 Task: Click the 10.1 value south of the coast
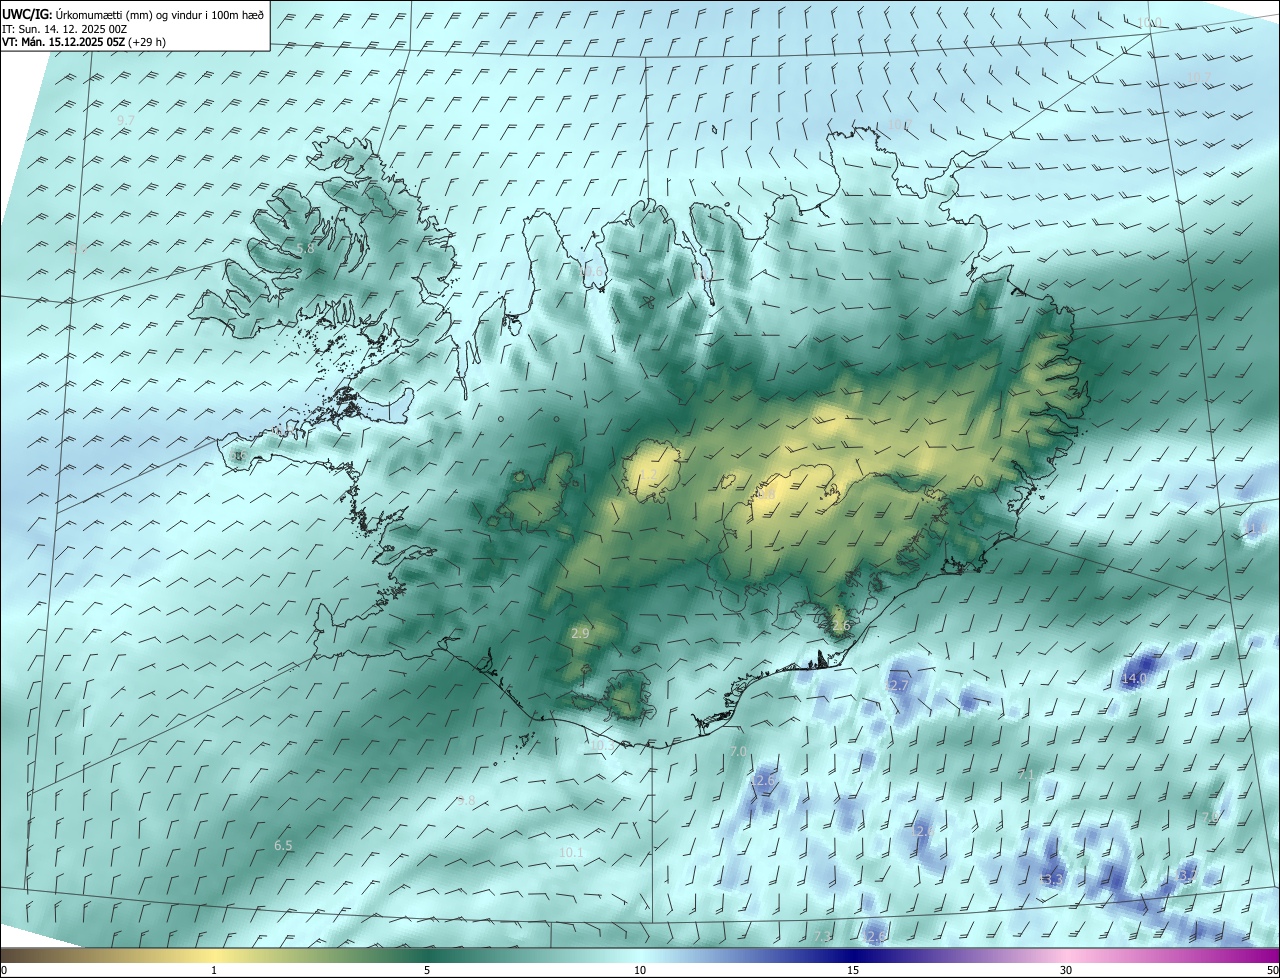click(x=571, y=853)
